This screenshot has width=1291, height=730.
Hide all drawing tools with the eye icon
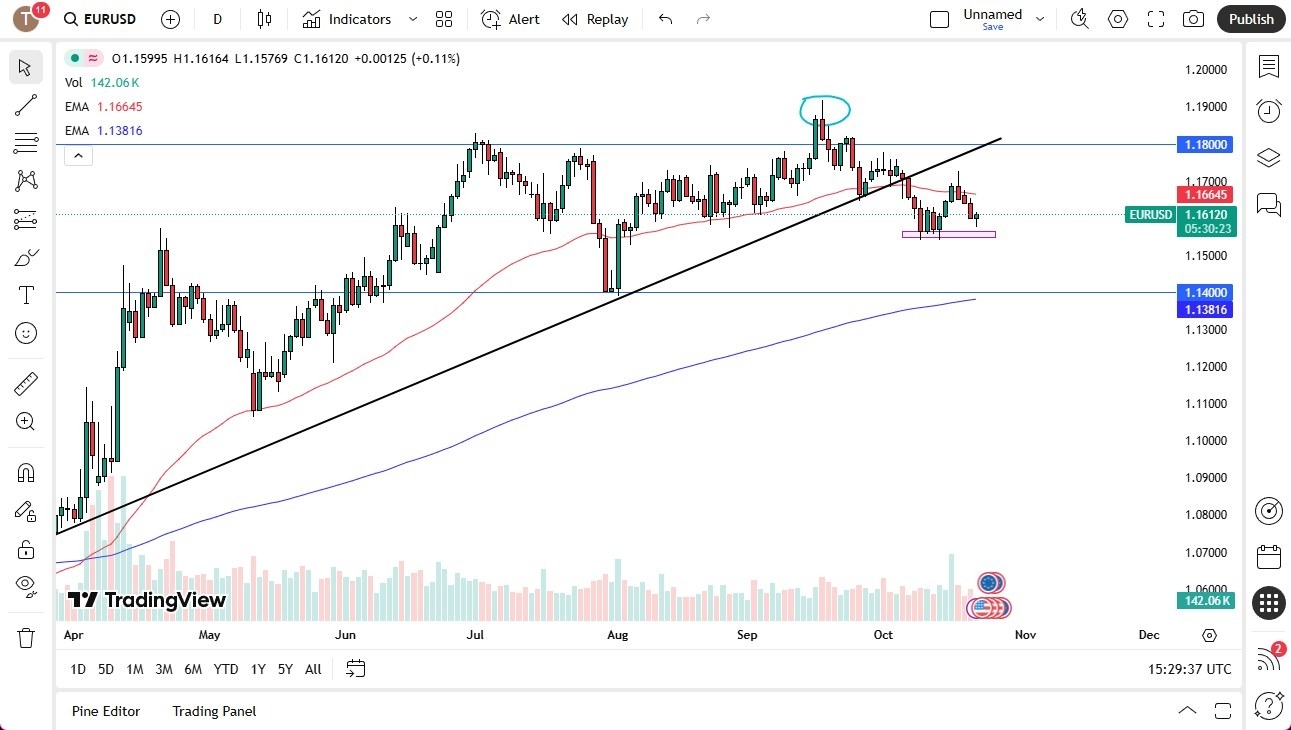[26, 587]
